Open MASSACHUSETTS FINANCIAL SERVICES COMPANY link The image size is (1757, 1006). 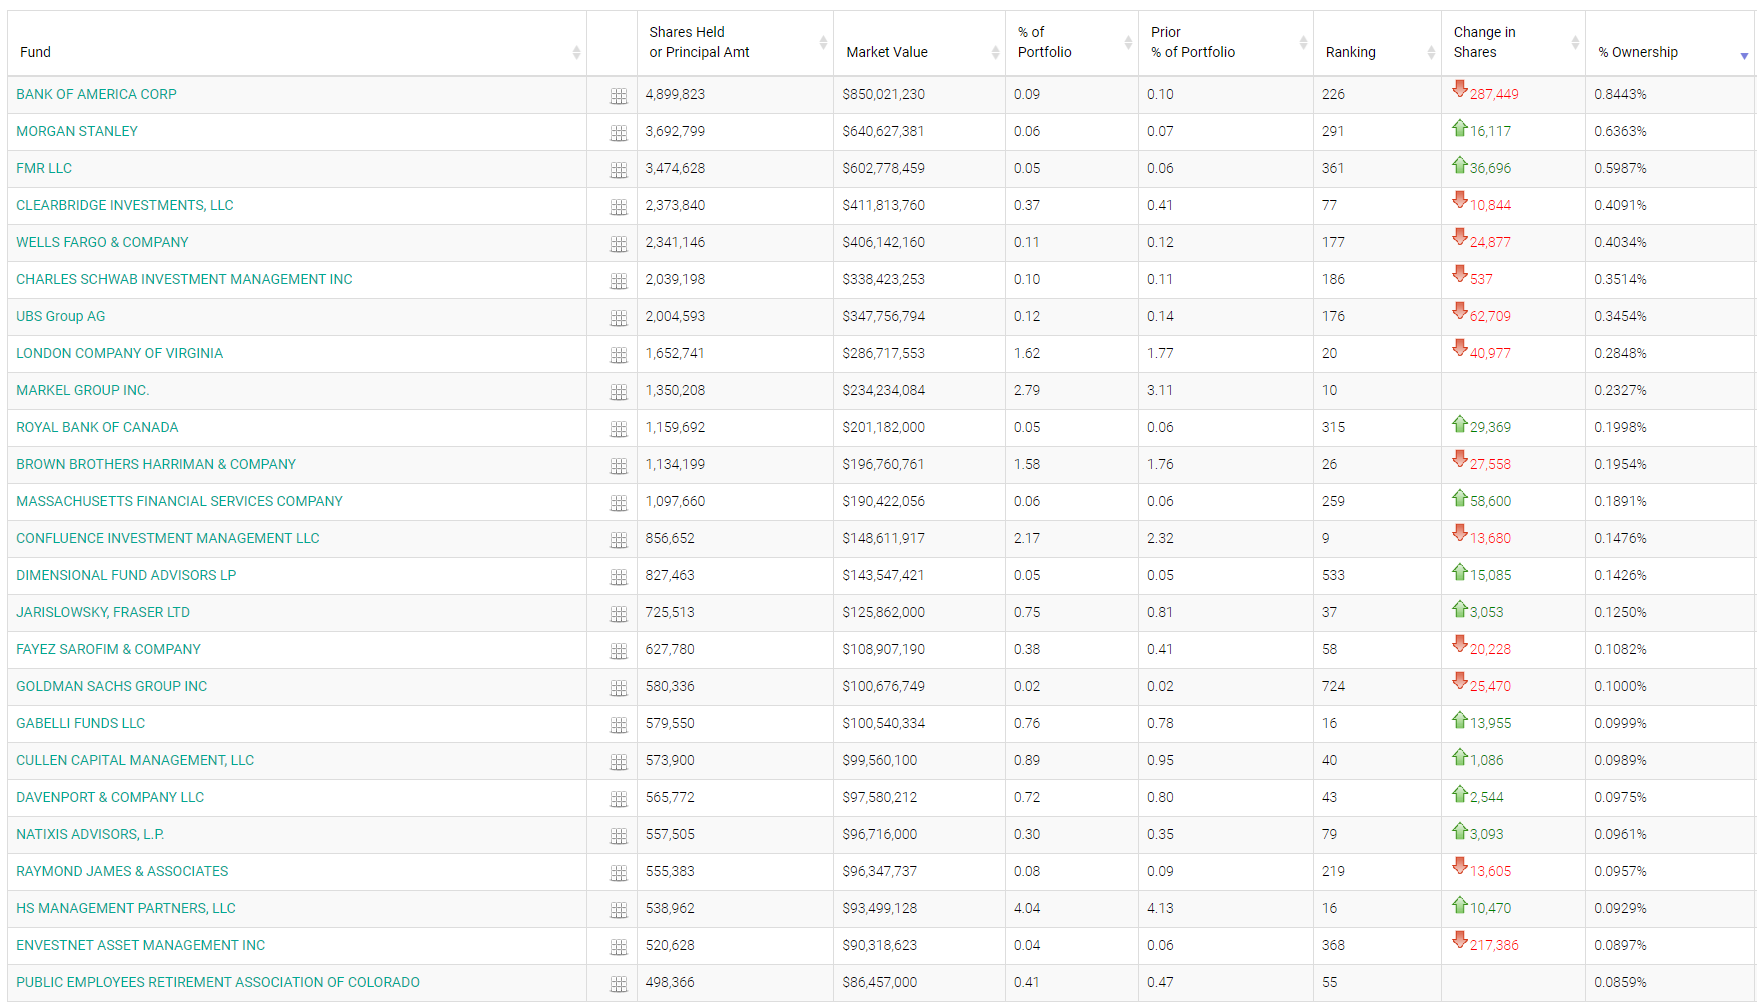click(180, 501)
